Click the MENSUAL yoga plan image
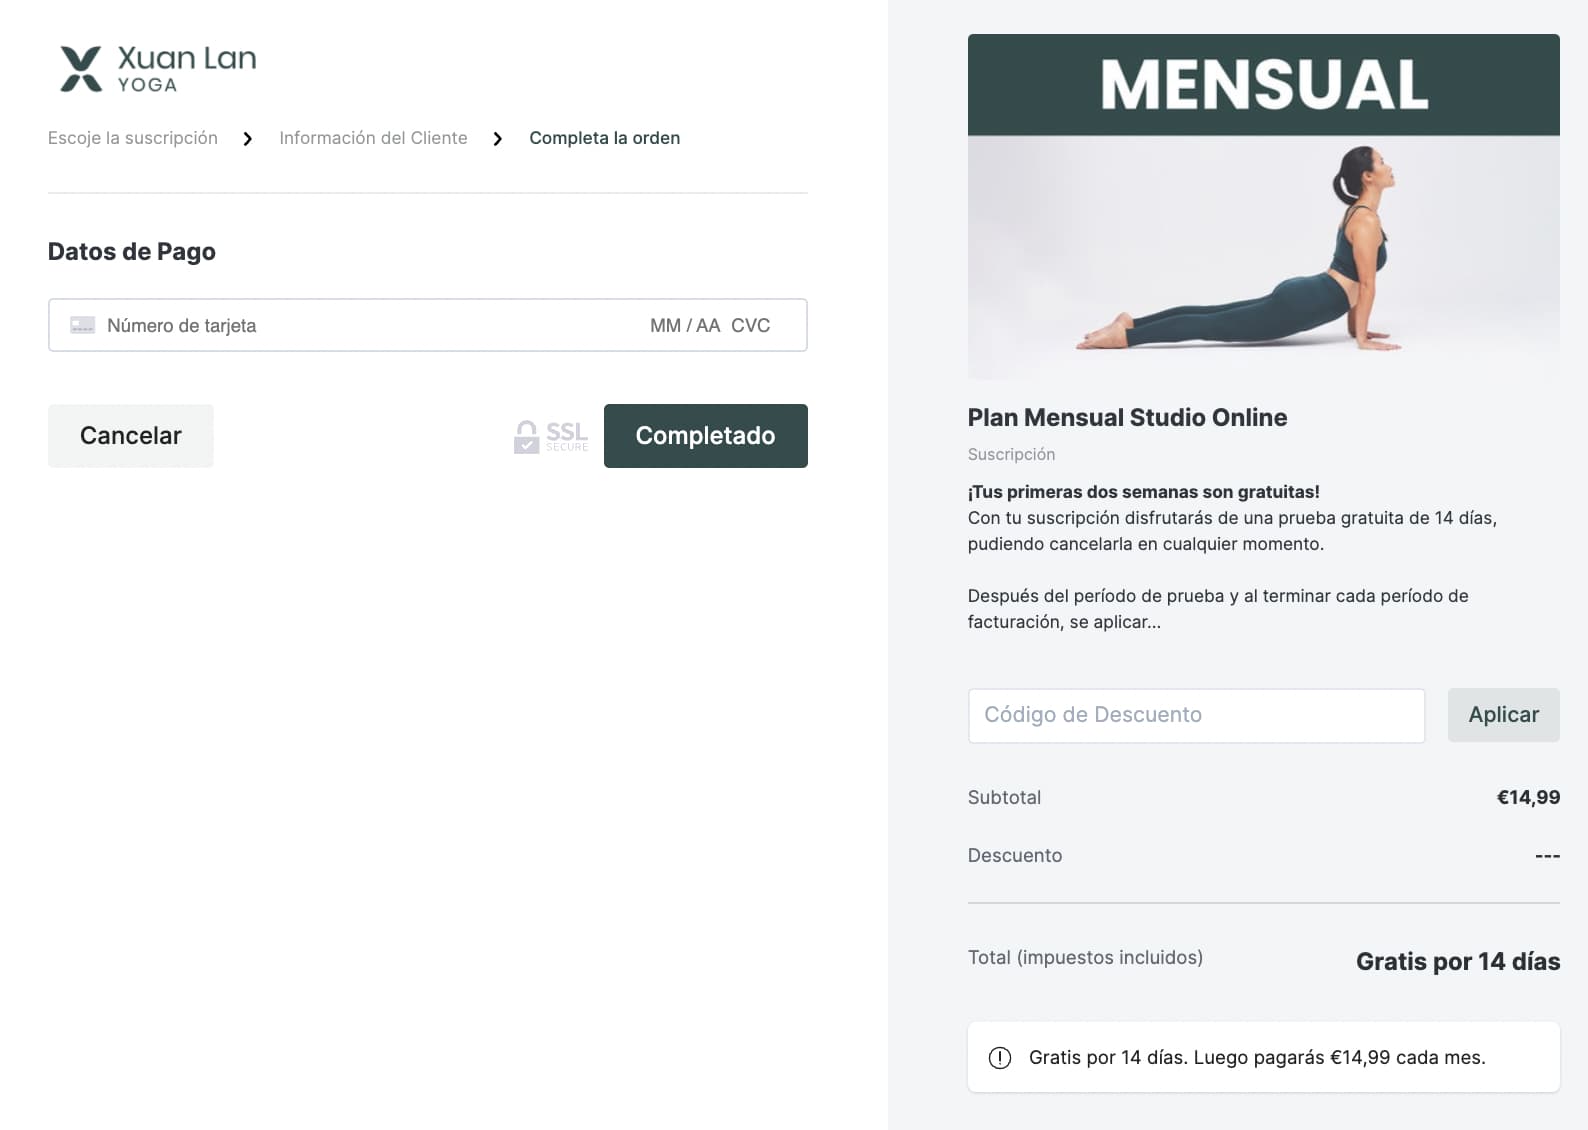1588x1130 pixels. point(1264,206)
